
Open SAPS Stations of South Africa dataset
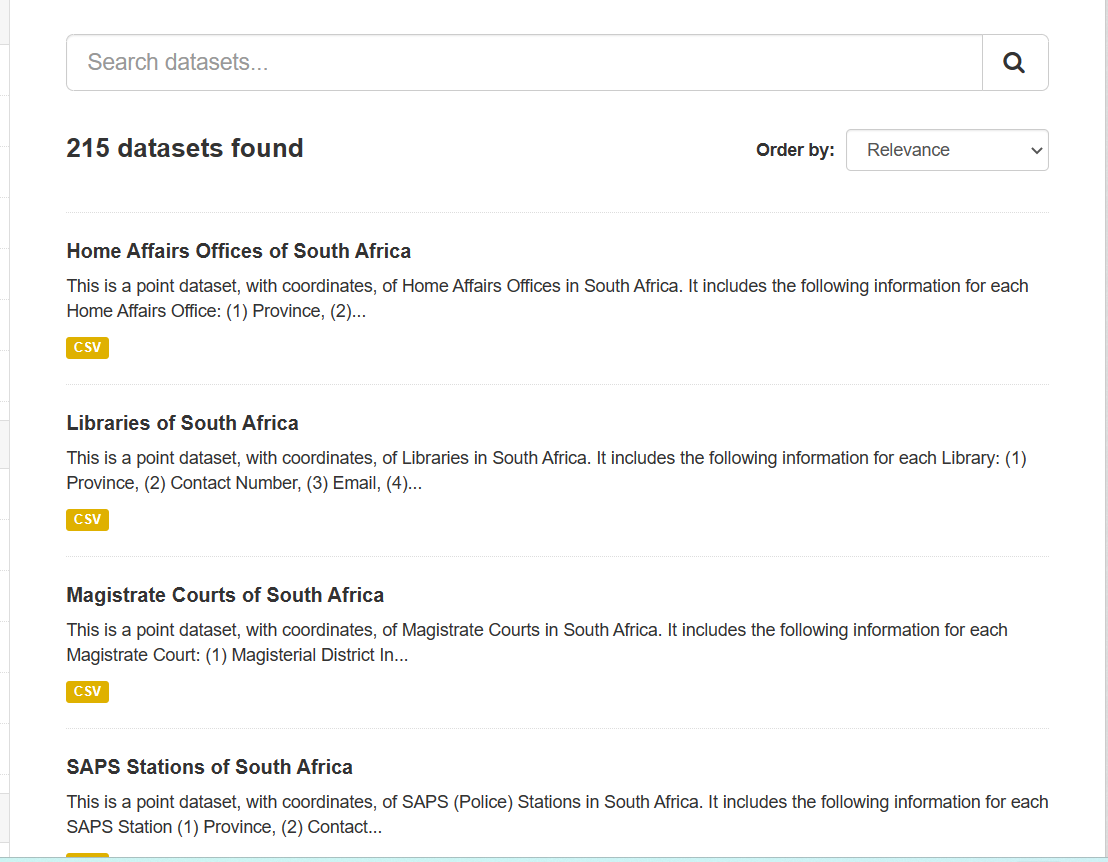click(x=209, y=767)
